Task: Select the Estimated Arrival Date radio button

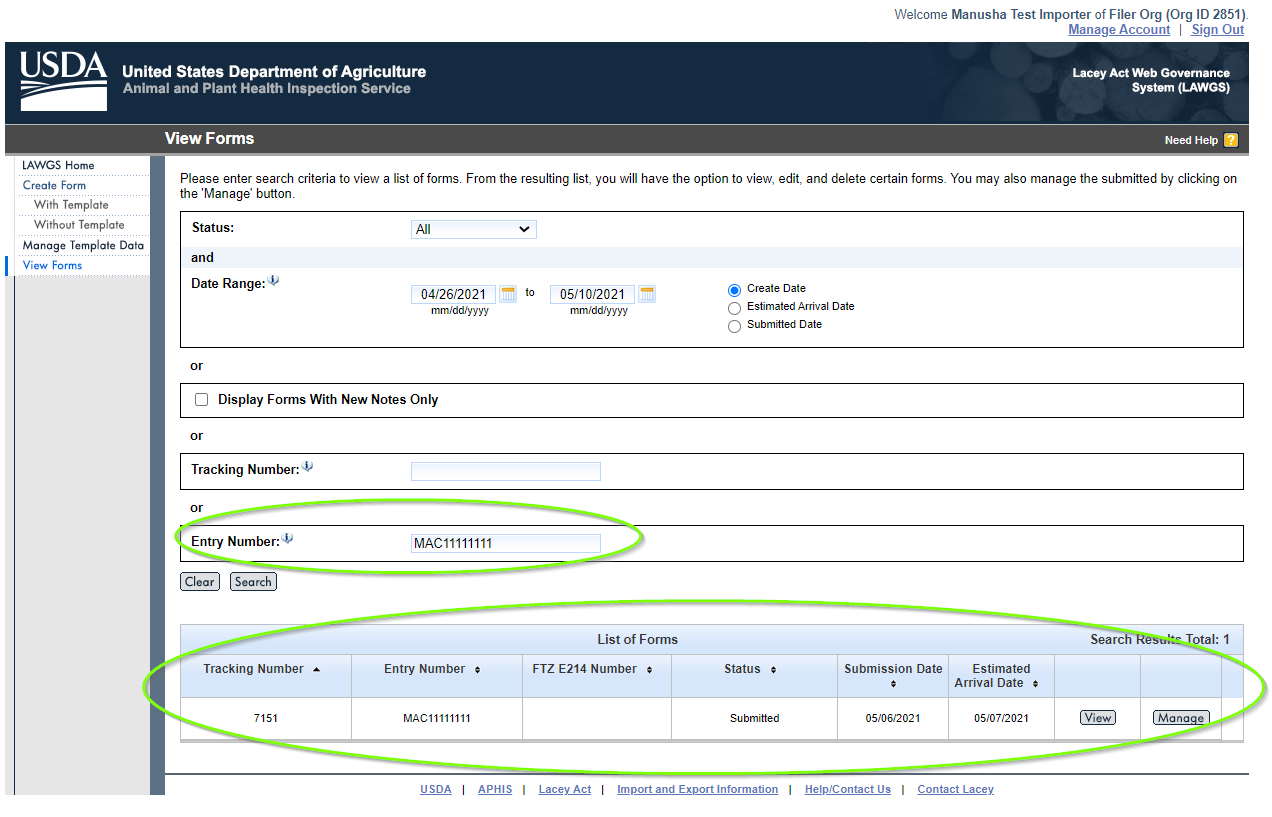Action: pyautogui.click(x=735, y=308)
